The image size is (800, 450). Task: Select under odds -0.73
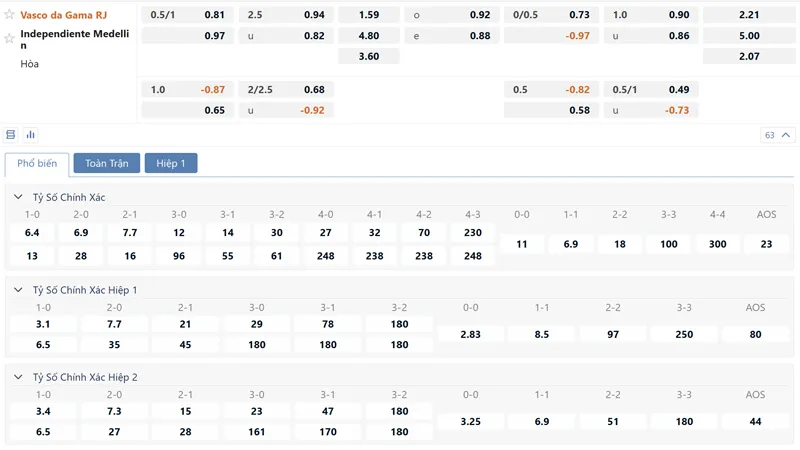[x=652, y=110]
